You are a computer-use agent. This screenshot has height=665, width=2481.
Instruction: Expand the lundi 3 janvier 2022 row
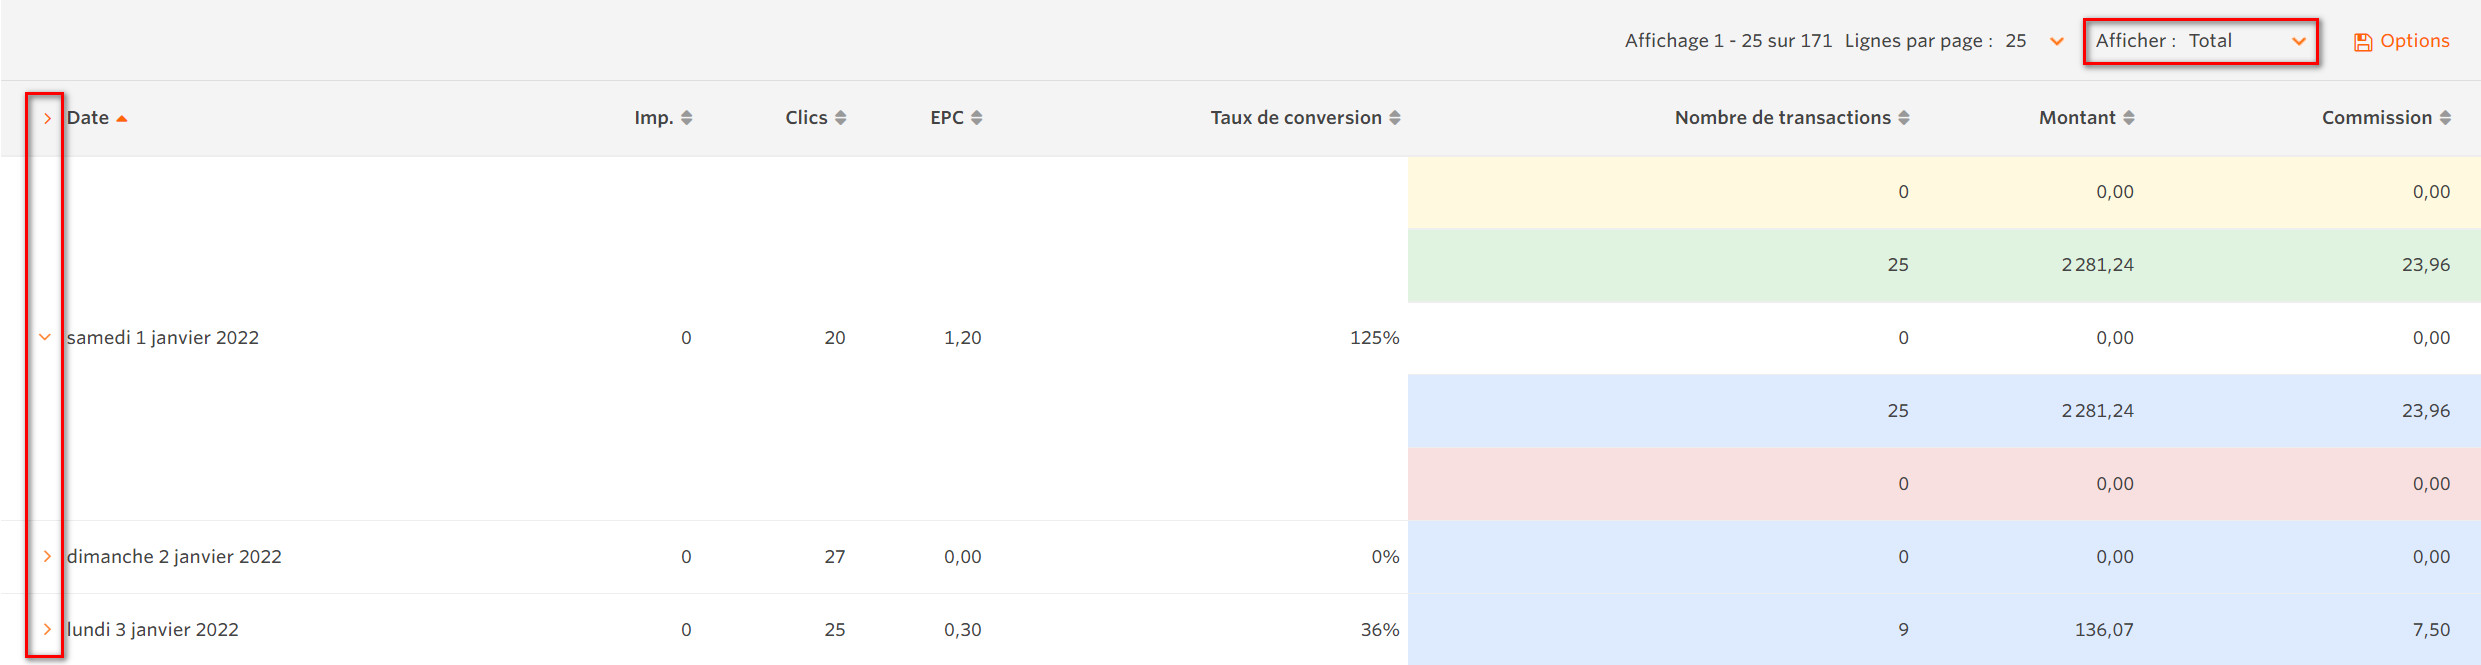coord(46,629)
